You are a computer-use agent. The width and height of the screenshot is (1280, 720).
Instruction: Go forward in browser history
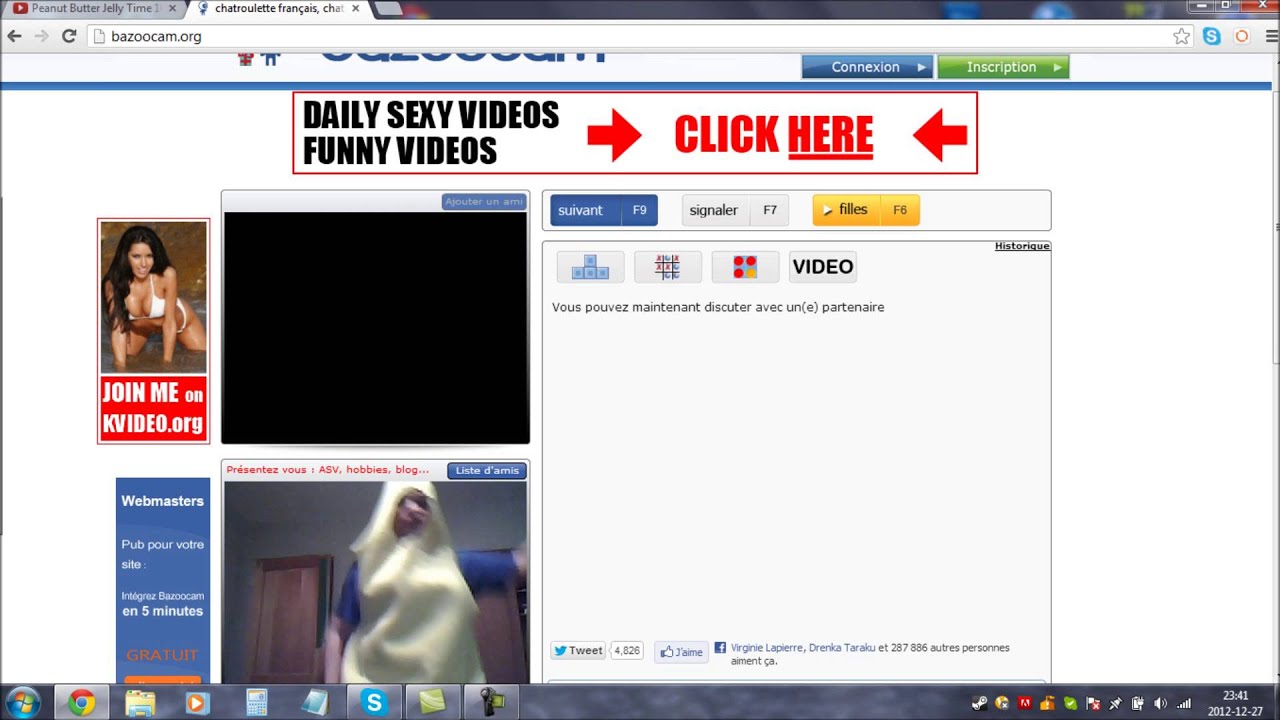point(41,36)
